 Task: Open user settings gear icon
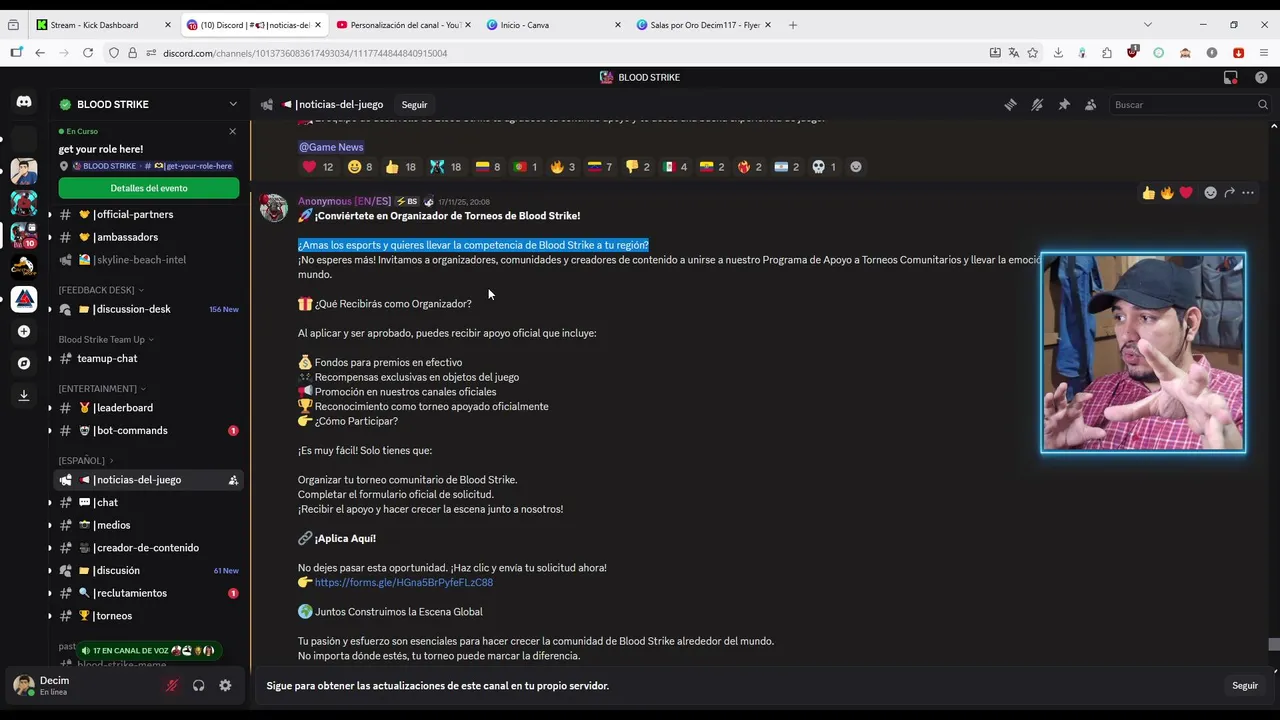click(225, 685)
